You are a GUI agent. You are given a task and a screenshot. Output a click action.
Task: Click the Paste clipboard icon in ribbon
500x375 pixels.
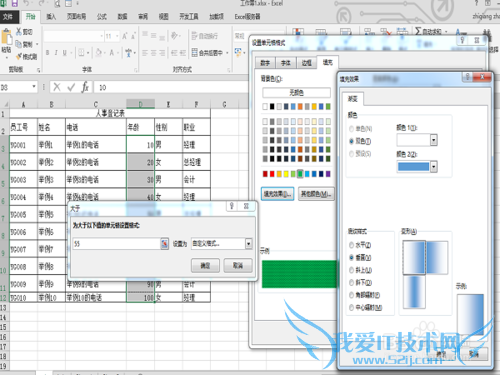[6, 37]
